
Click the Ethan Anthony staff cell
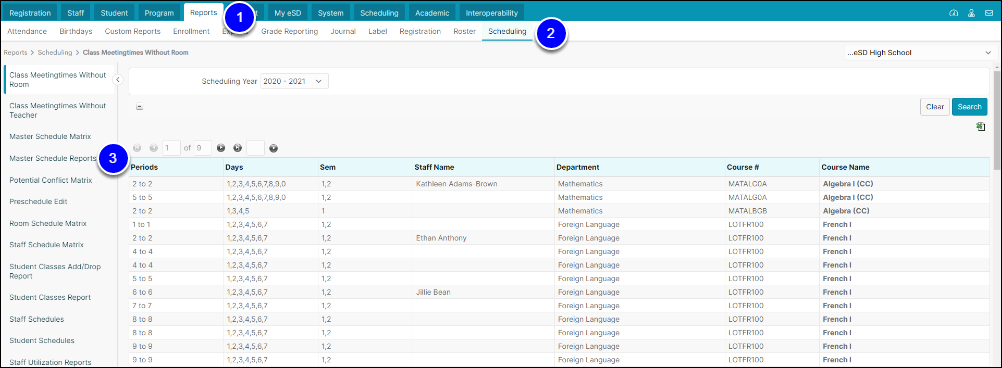[441, 238]
